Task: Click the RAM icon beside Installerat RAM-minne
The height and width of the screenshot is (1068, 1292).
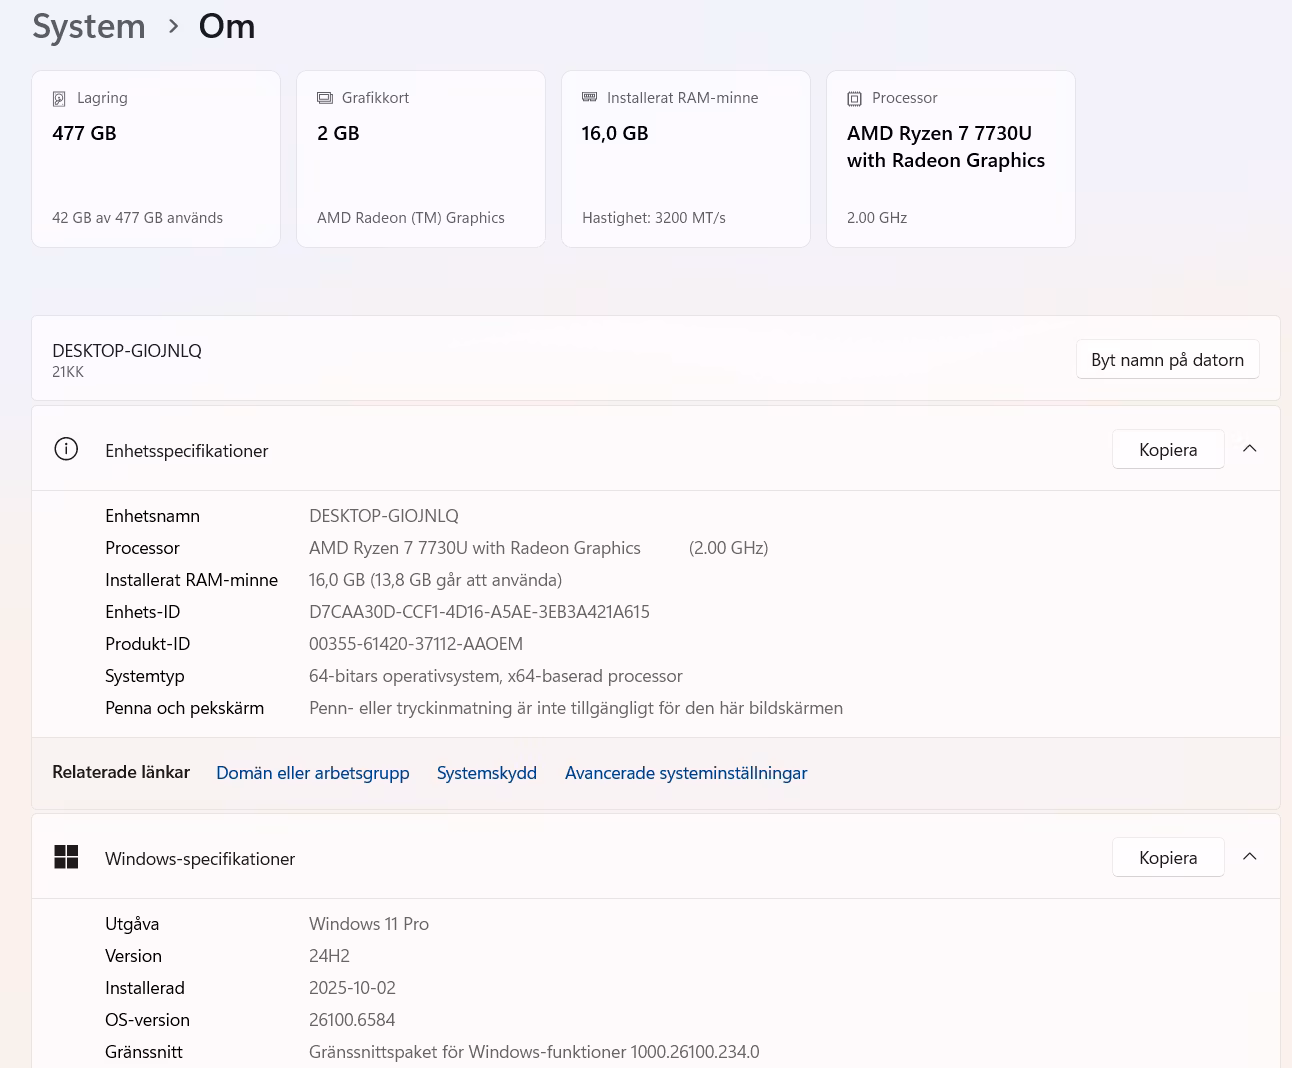Action: pyautogui.click(x=590, y=97)
